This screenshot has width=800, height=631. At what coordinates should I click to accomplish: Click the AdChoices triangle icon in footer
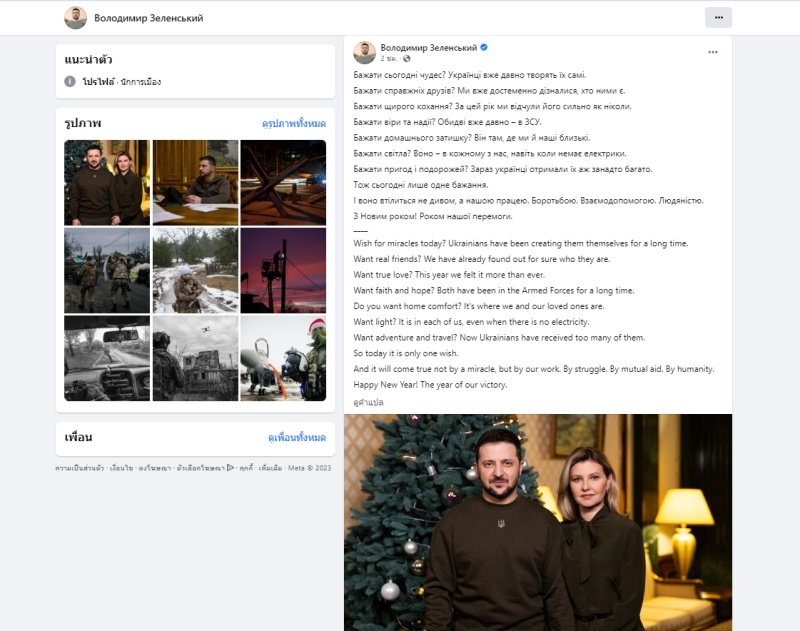coord(230,467)
